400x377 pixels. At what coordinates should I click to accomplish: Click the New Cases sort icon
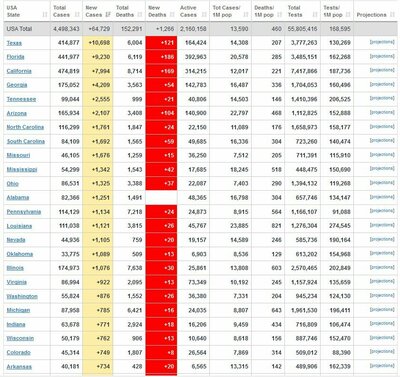coord(108,15)
